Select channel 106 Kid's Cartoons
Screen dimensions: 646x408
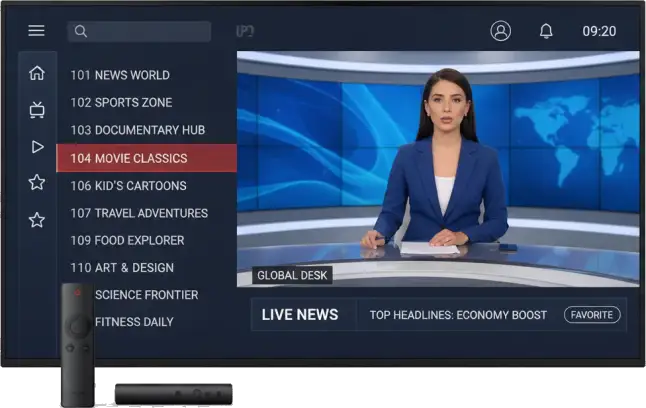point(128,185)
